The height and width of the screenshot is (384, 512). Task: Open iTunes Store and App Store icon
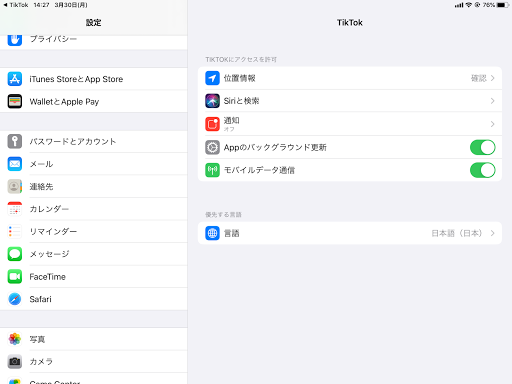pyautogui.click(x=15, y=79)
